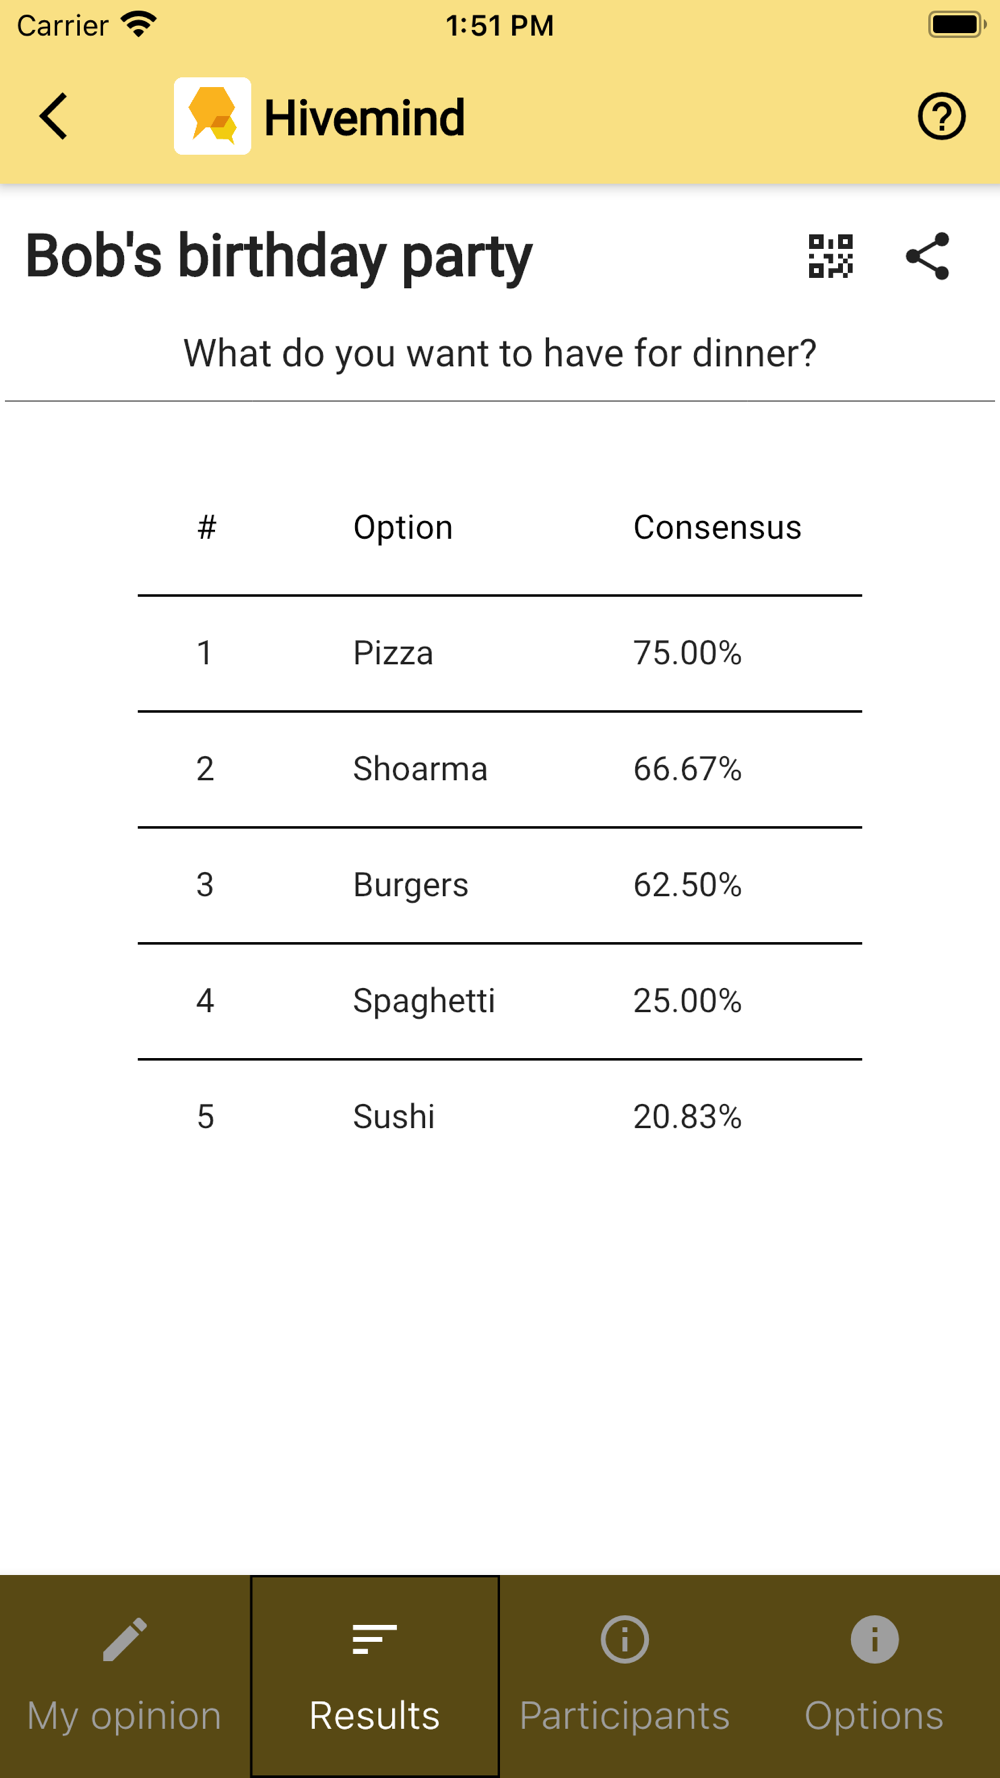The height and width of the screenshot is (1778, 1000).
Task: Tap the Hivemind logo icon
Action: point(212,116)
